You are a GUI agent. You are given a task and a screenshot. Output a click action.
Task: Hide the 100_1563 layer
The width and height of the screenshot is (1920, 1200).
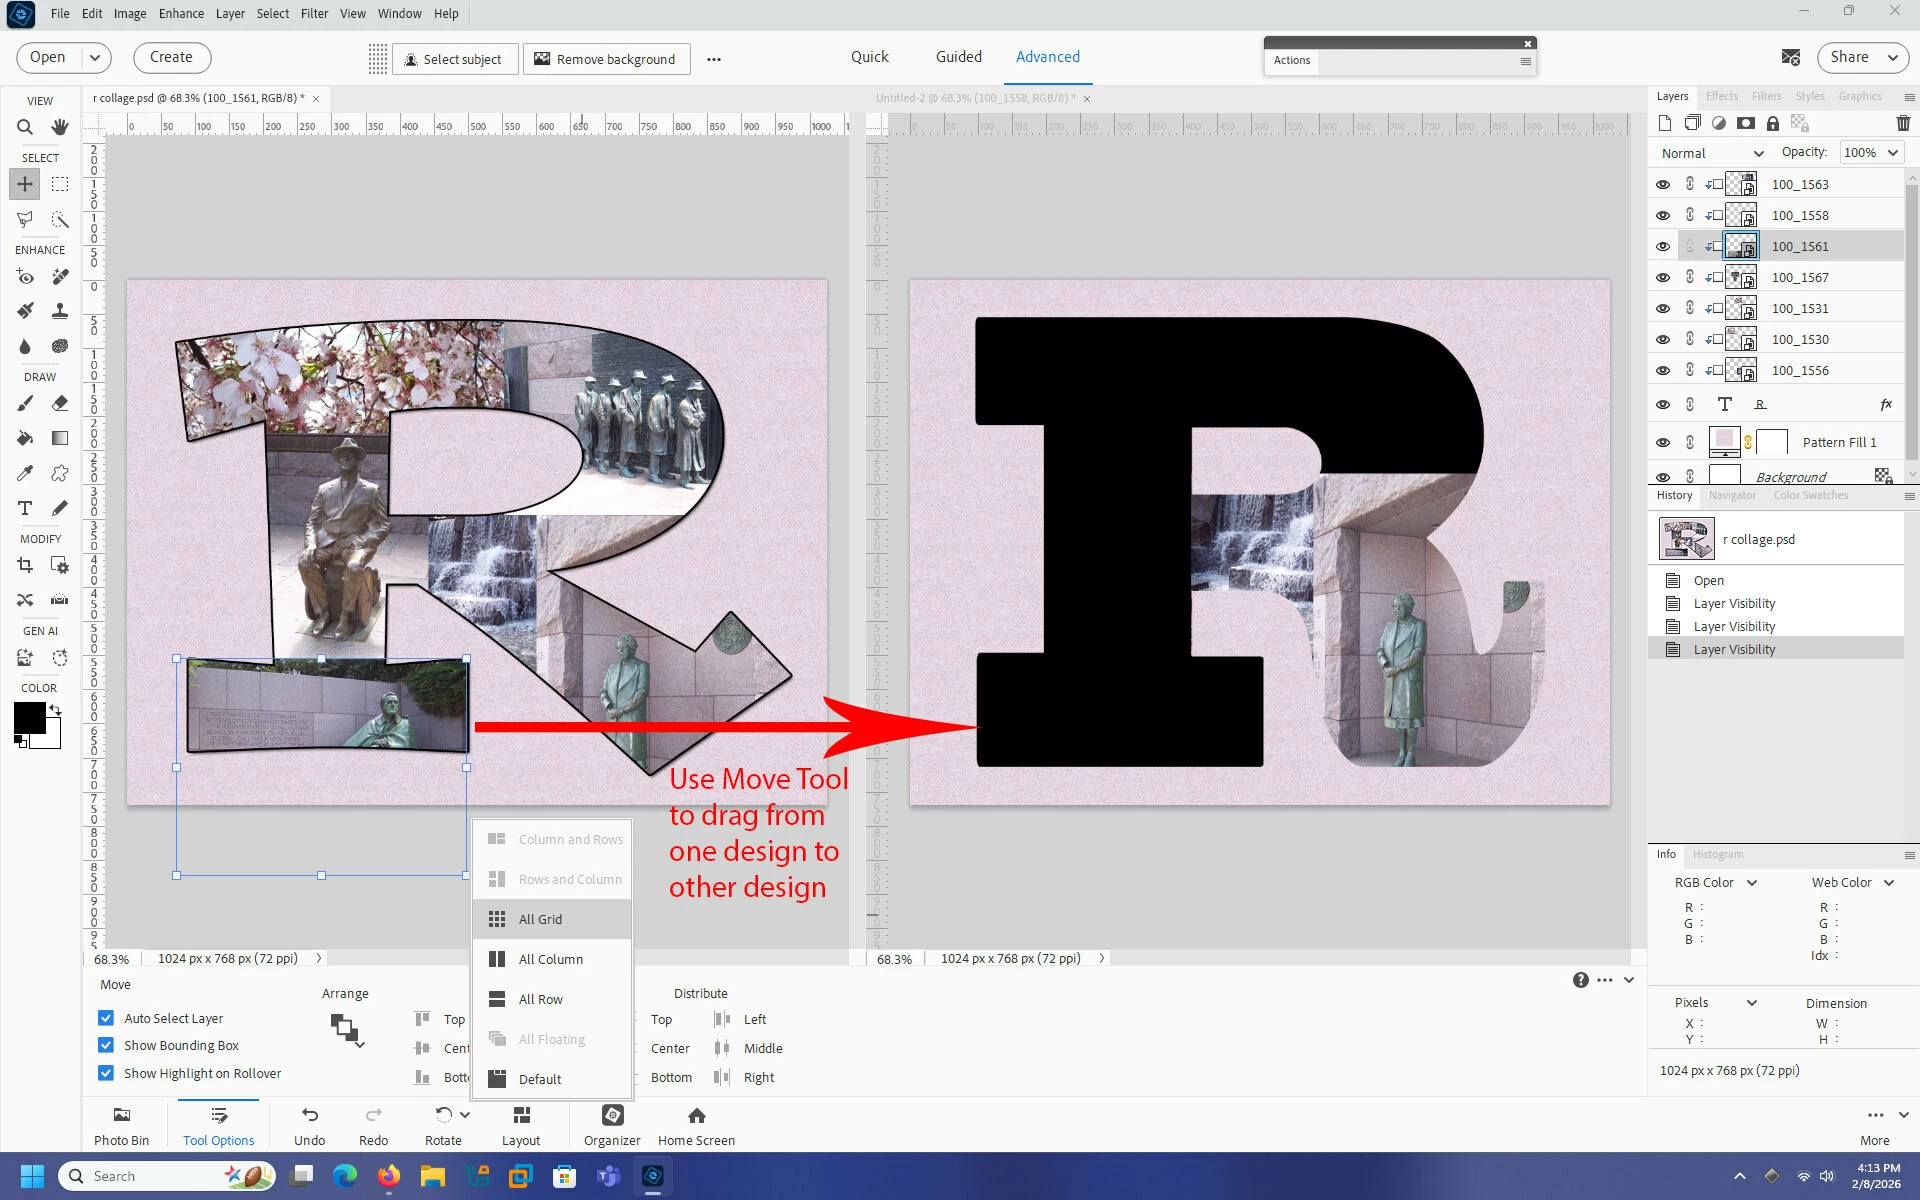pyautogui.click(x=1663, y=184)
